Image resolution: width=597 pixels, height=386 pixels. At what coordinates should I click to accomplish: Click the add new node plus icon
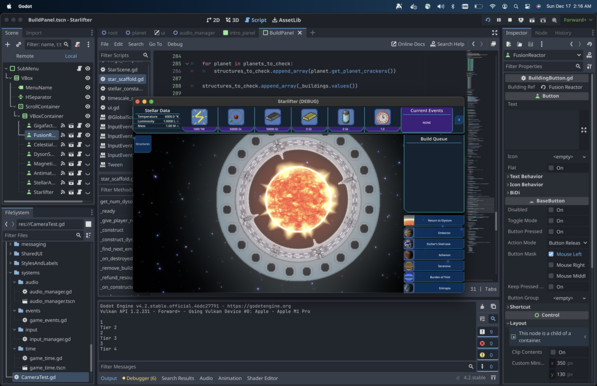pos(7,45)
